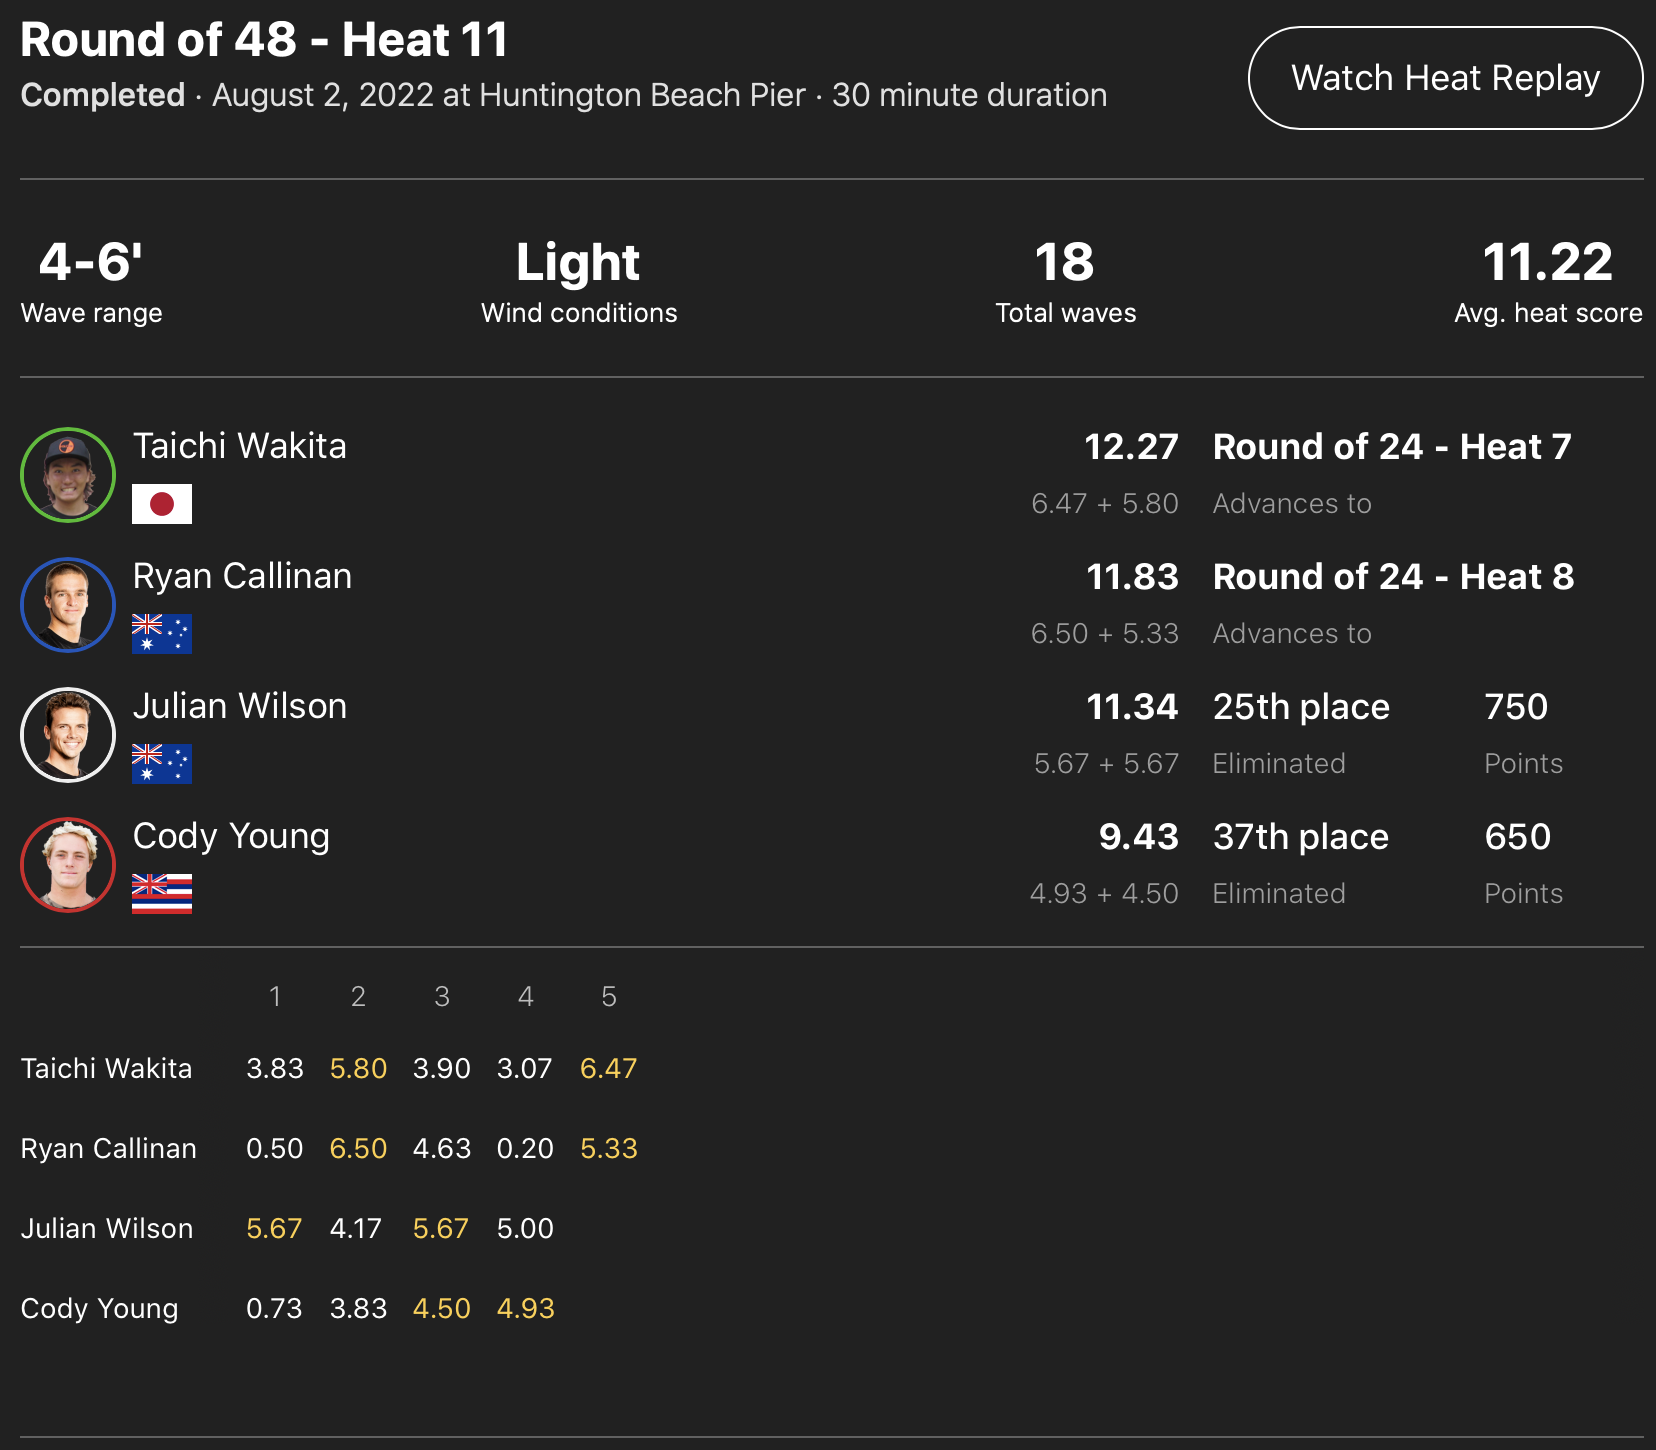Click Julian Wilson's 5.00 wave score
Screen dimensions: 1656x1450
(525, 1228)
